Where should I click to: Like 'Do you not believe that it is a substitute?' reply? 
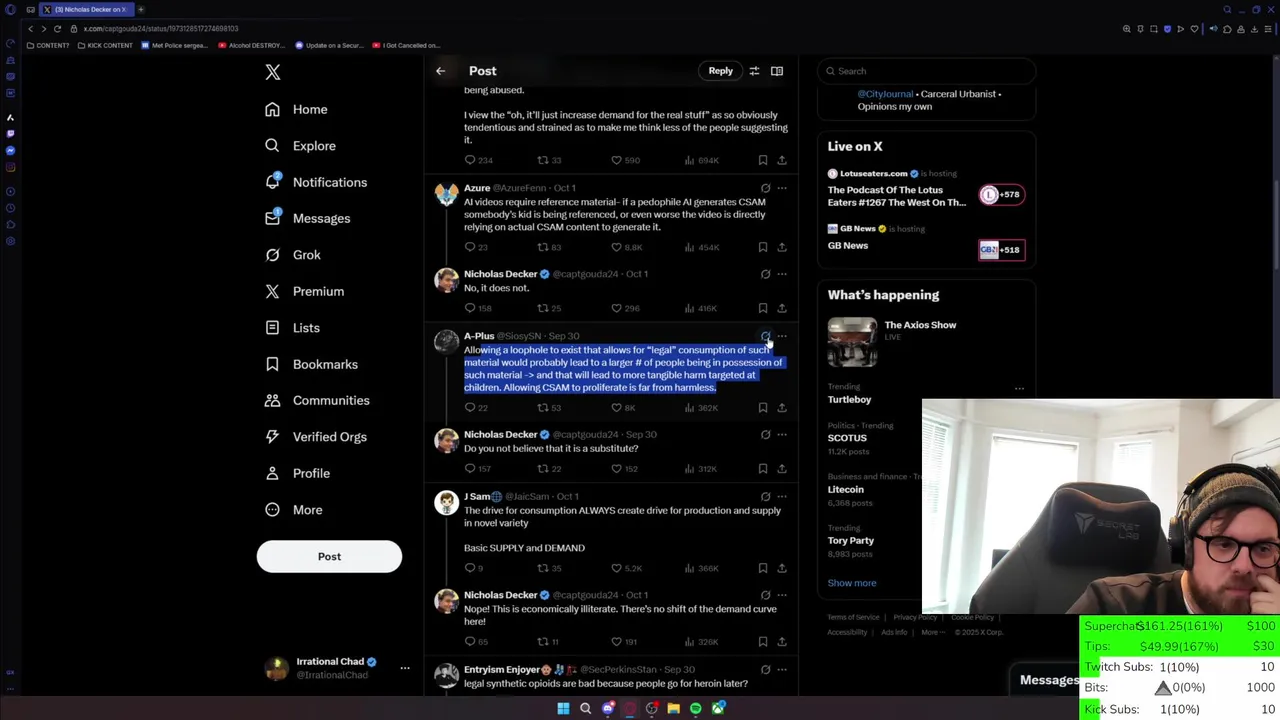point(625,469)
